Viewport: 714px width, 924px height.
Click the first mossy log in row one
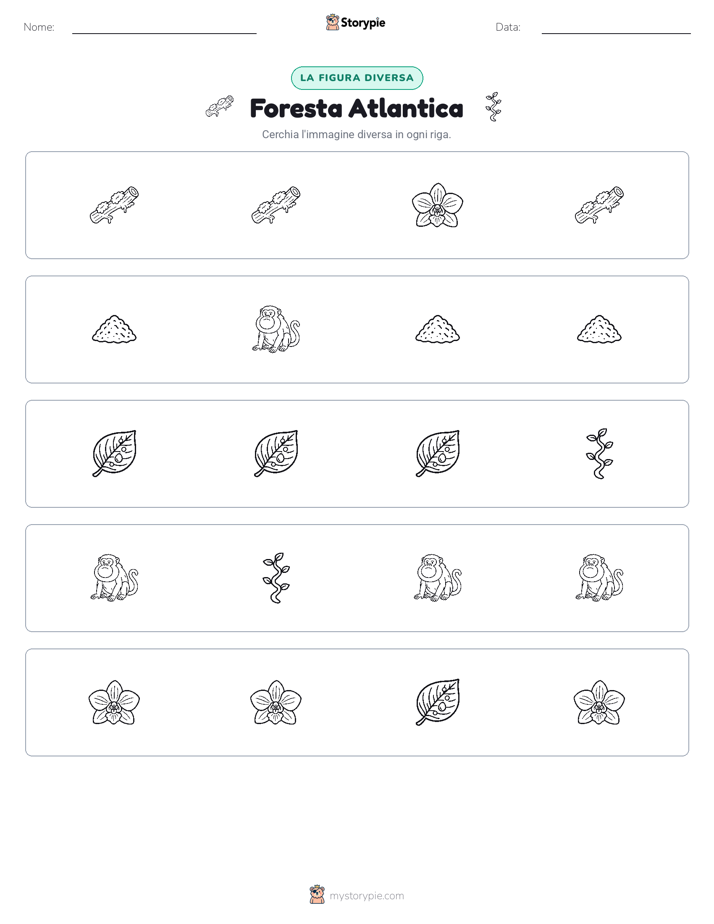tap(114, 205)
